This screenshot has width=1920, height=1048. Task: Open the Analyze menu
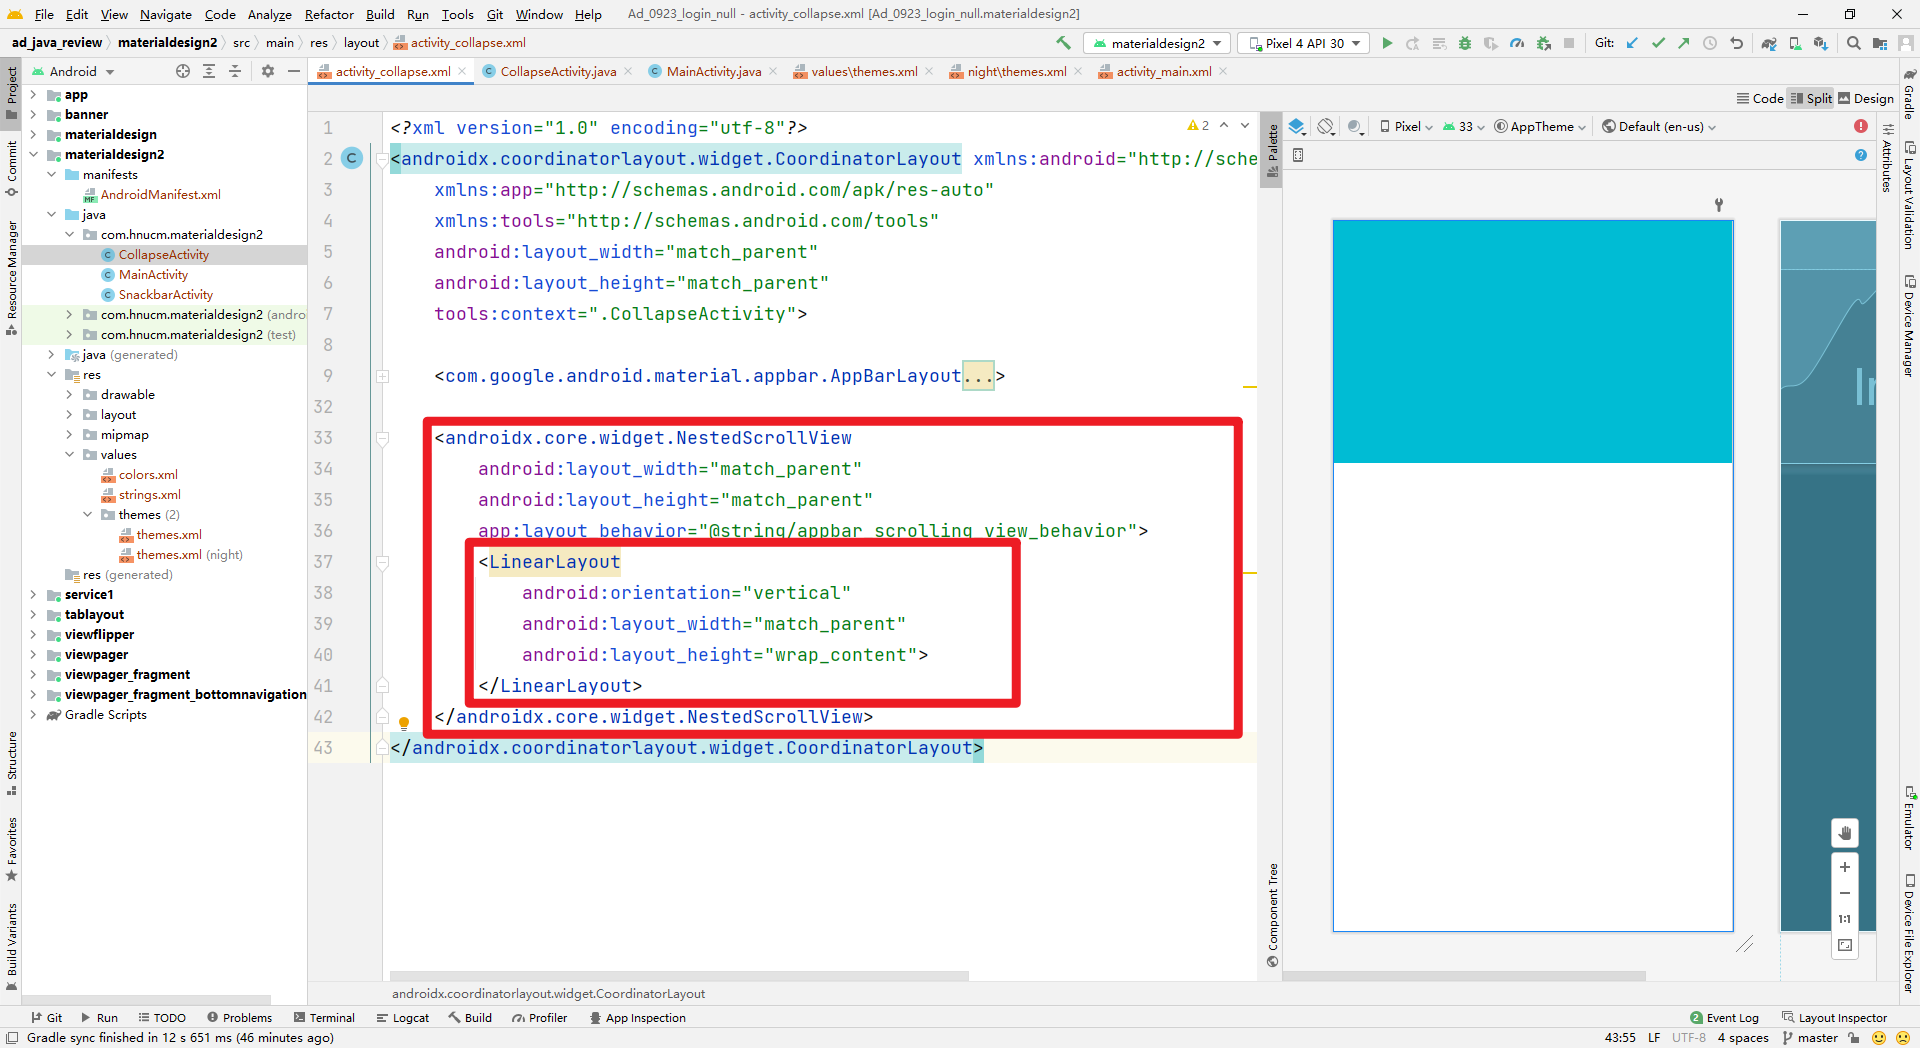(269, 14)
